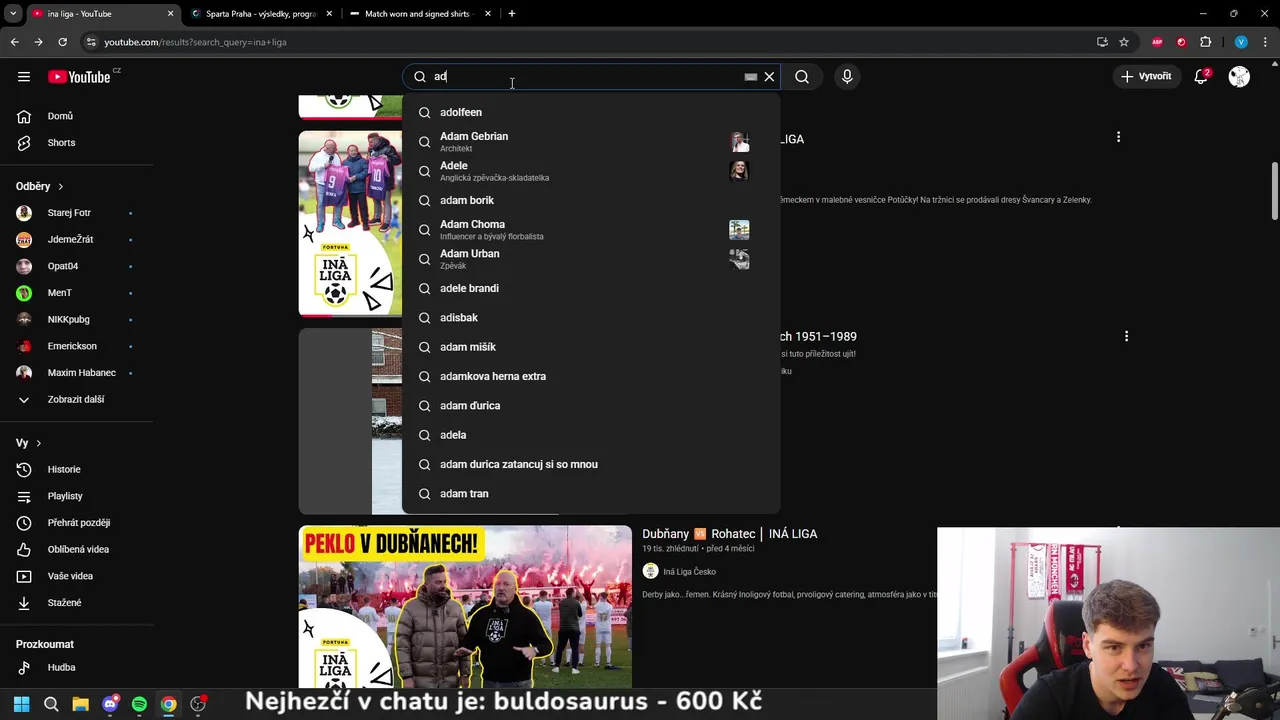Open Shorts in the sidebar
This screenshot has width=1280, height=720.
[77, 143]
